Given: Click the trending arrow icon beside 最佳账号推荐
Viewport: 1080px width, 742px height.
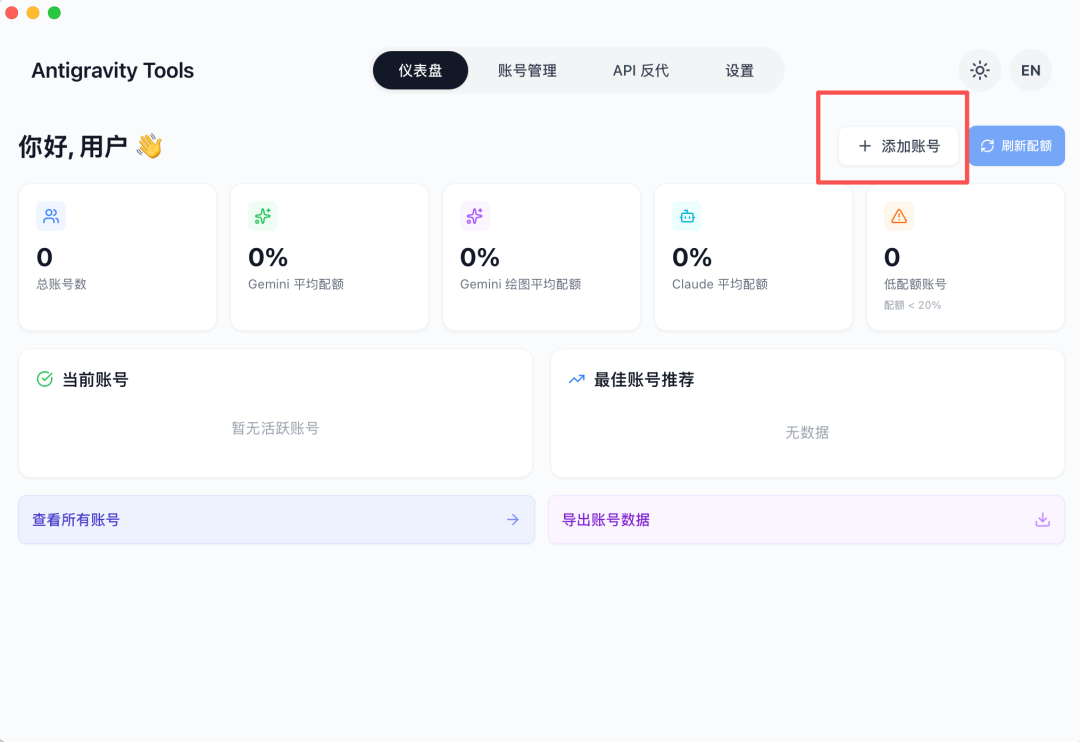Looking at the screenshot, I should point(576,379).
